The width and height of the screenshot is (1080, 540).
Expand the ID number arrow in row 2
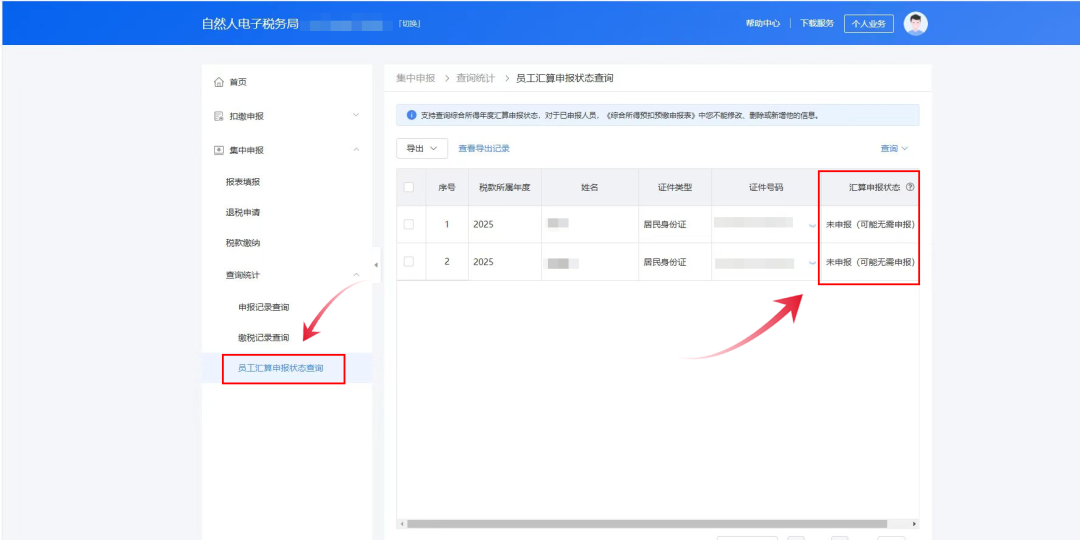click(x=812, y=262)
